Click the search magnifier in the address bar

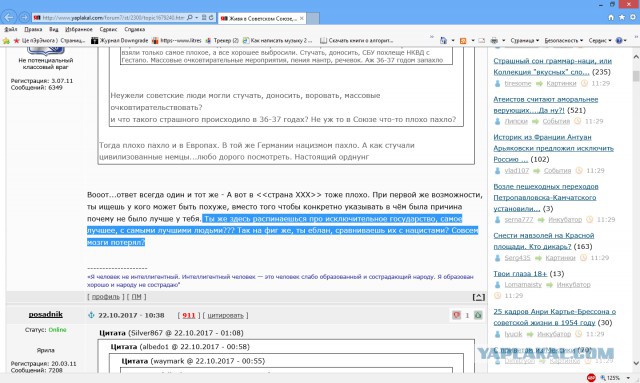click(x=190, y=18)
